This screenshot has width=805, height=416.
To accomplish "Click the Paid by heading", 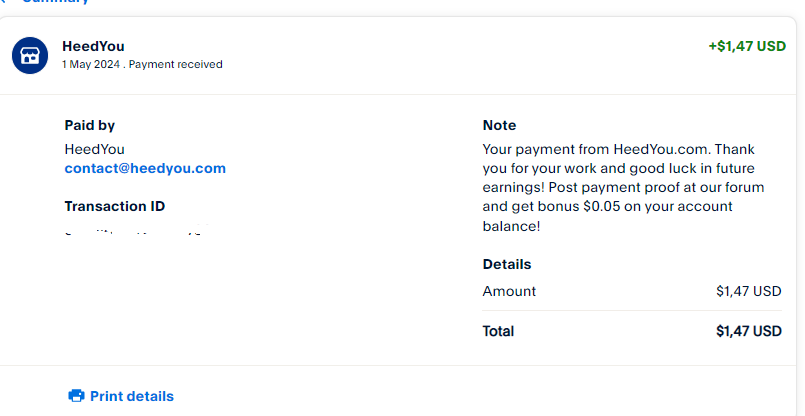I will tap(90, 125).
